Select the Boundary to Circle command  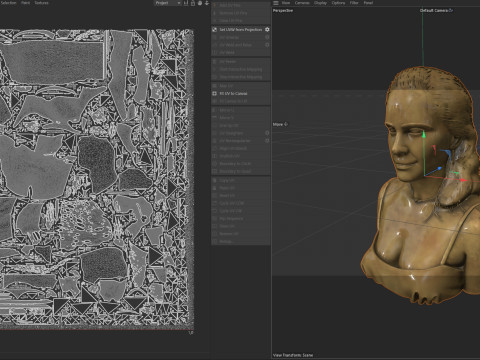click(x=241, y=164)
